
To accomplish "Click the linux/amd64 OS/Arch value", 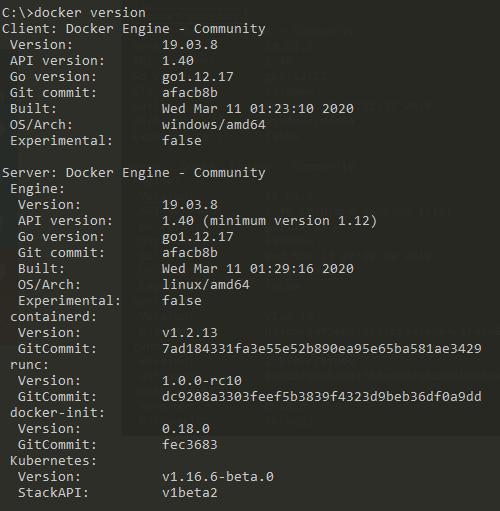I will coord(206,285).
